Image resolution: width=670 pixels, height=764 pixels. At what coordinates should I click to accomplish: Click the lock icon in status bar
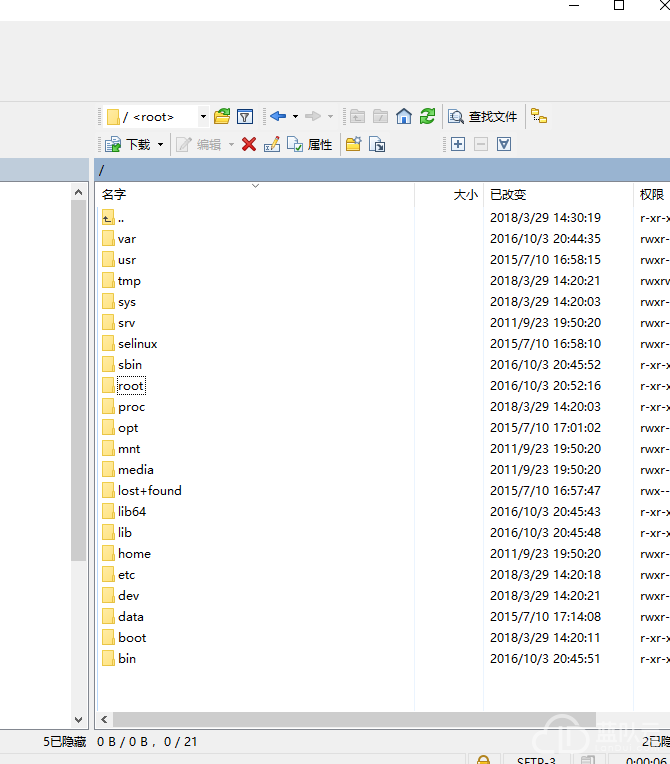(x=483, y=760)
